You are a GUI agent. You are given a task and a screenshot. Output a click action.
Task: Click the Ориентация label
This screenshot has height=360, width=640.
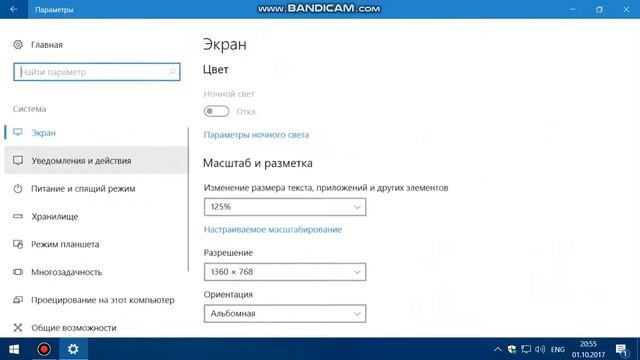click(228, 294)
